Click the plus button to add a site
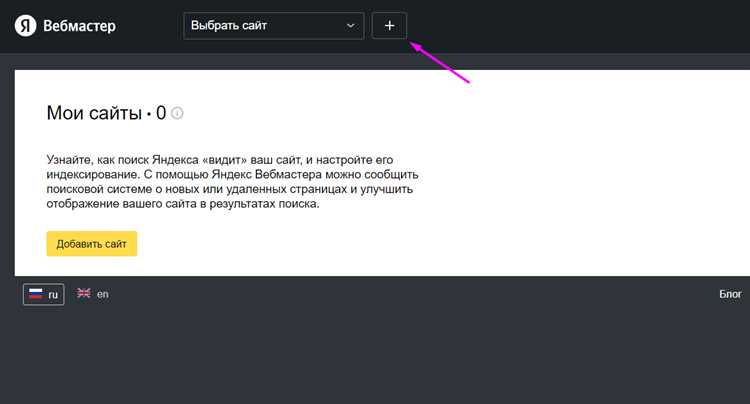The image size is (750, 404). (389, 26)
